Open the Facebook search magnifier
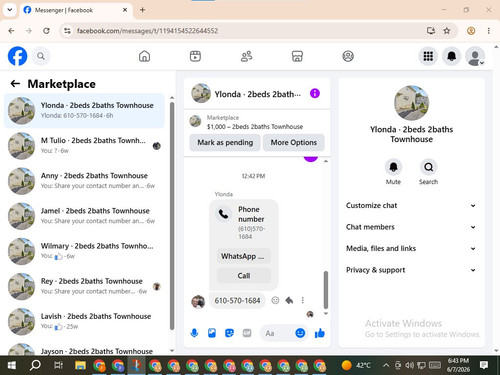This screenshot has width=500, height=375. point(41,56)
